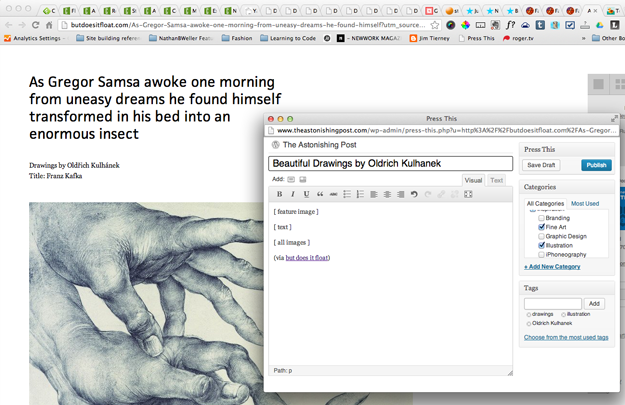Apply strikethrough with the ABC icon
The image size is (625, 405).
333,194
